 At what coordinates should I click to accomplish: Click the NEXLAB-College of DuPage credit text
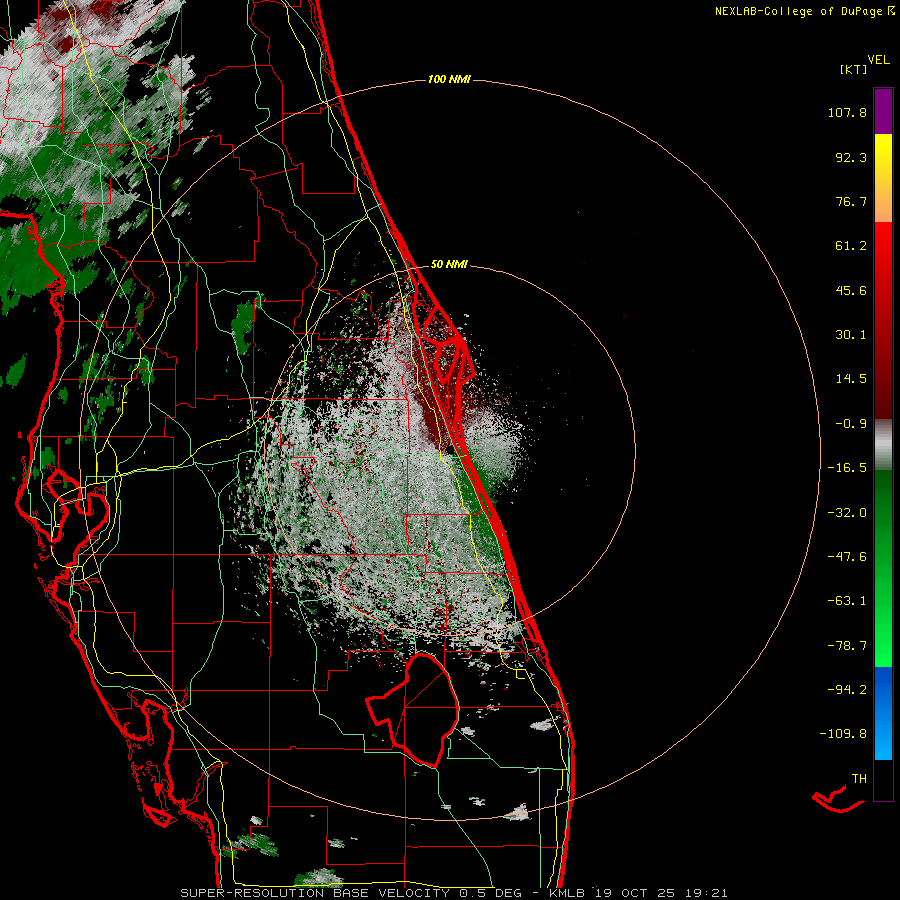pos(800,11)
